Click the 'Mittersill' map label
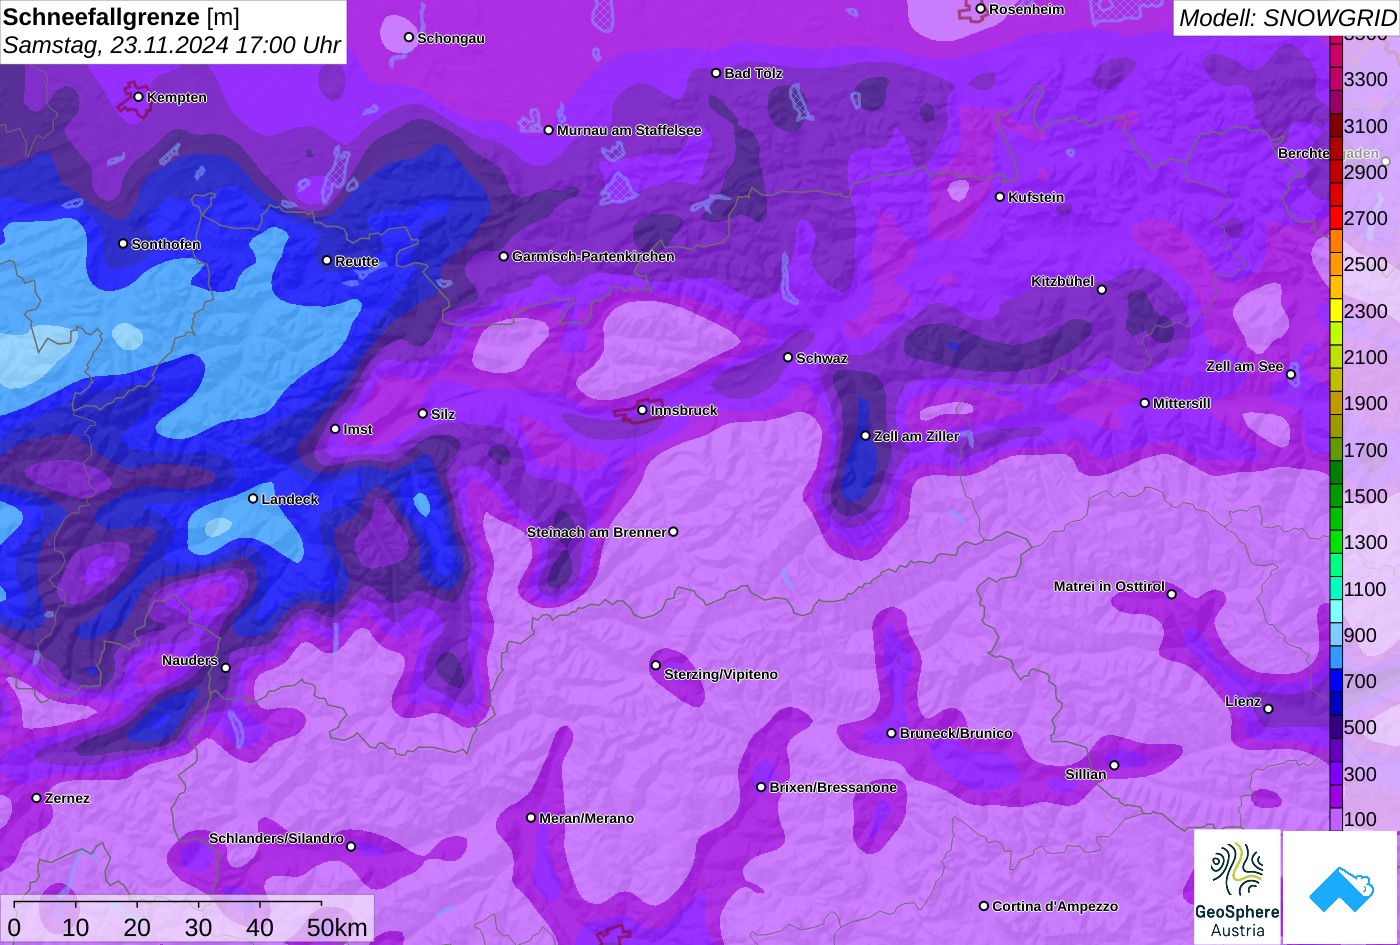The width and height of the screenshot is (1400, 945). (x=1182, y=403)
